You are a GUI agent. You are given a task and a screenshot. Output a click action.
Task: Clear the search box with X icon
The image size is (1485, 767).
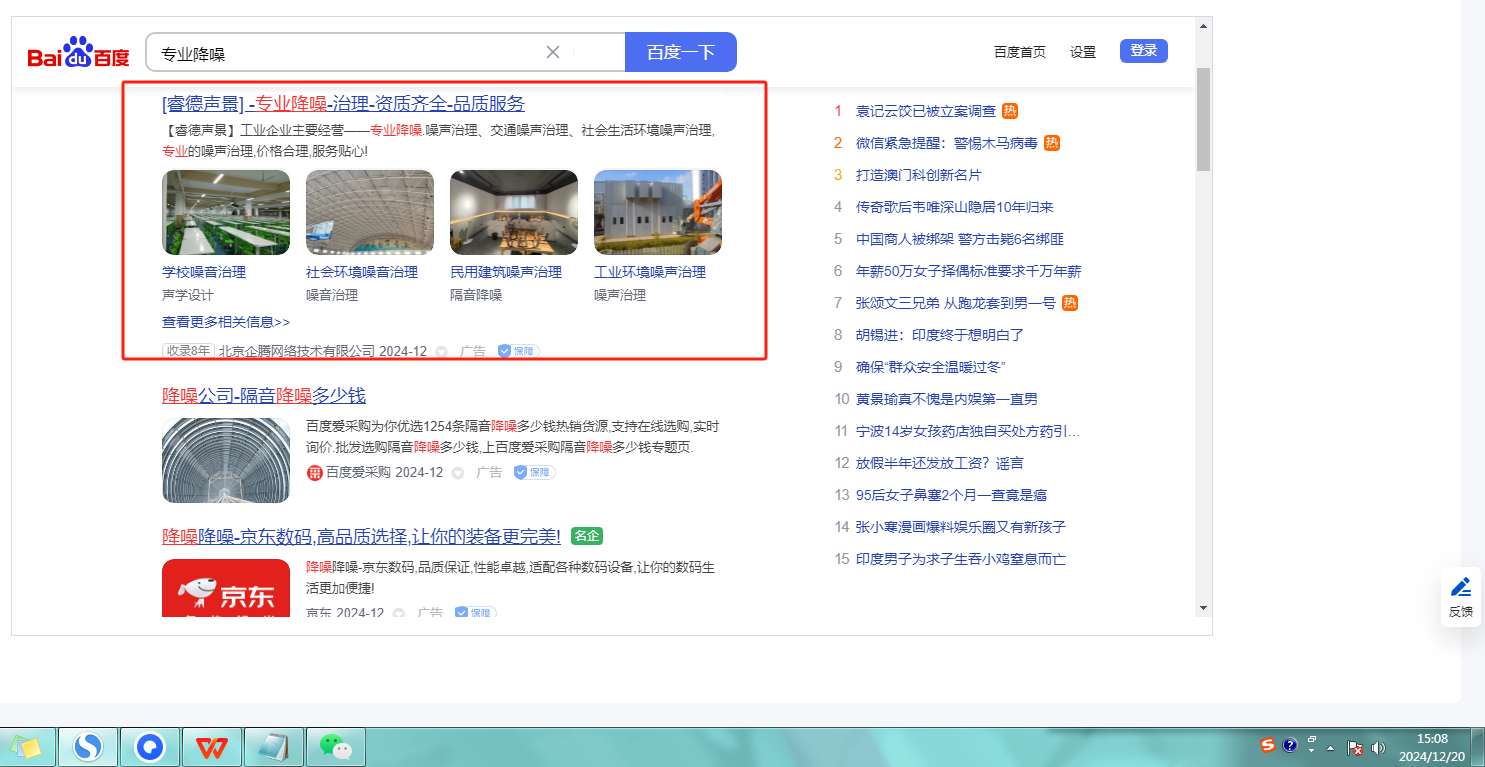pyautogui.click(x=552, y=52)
